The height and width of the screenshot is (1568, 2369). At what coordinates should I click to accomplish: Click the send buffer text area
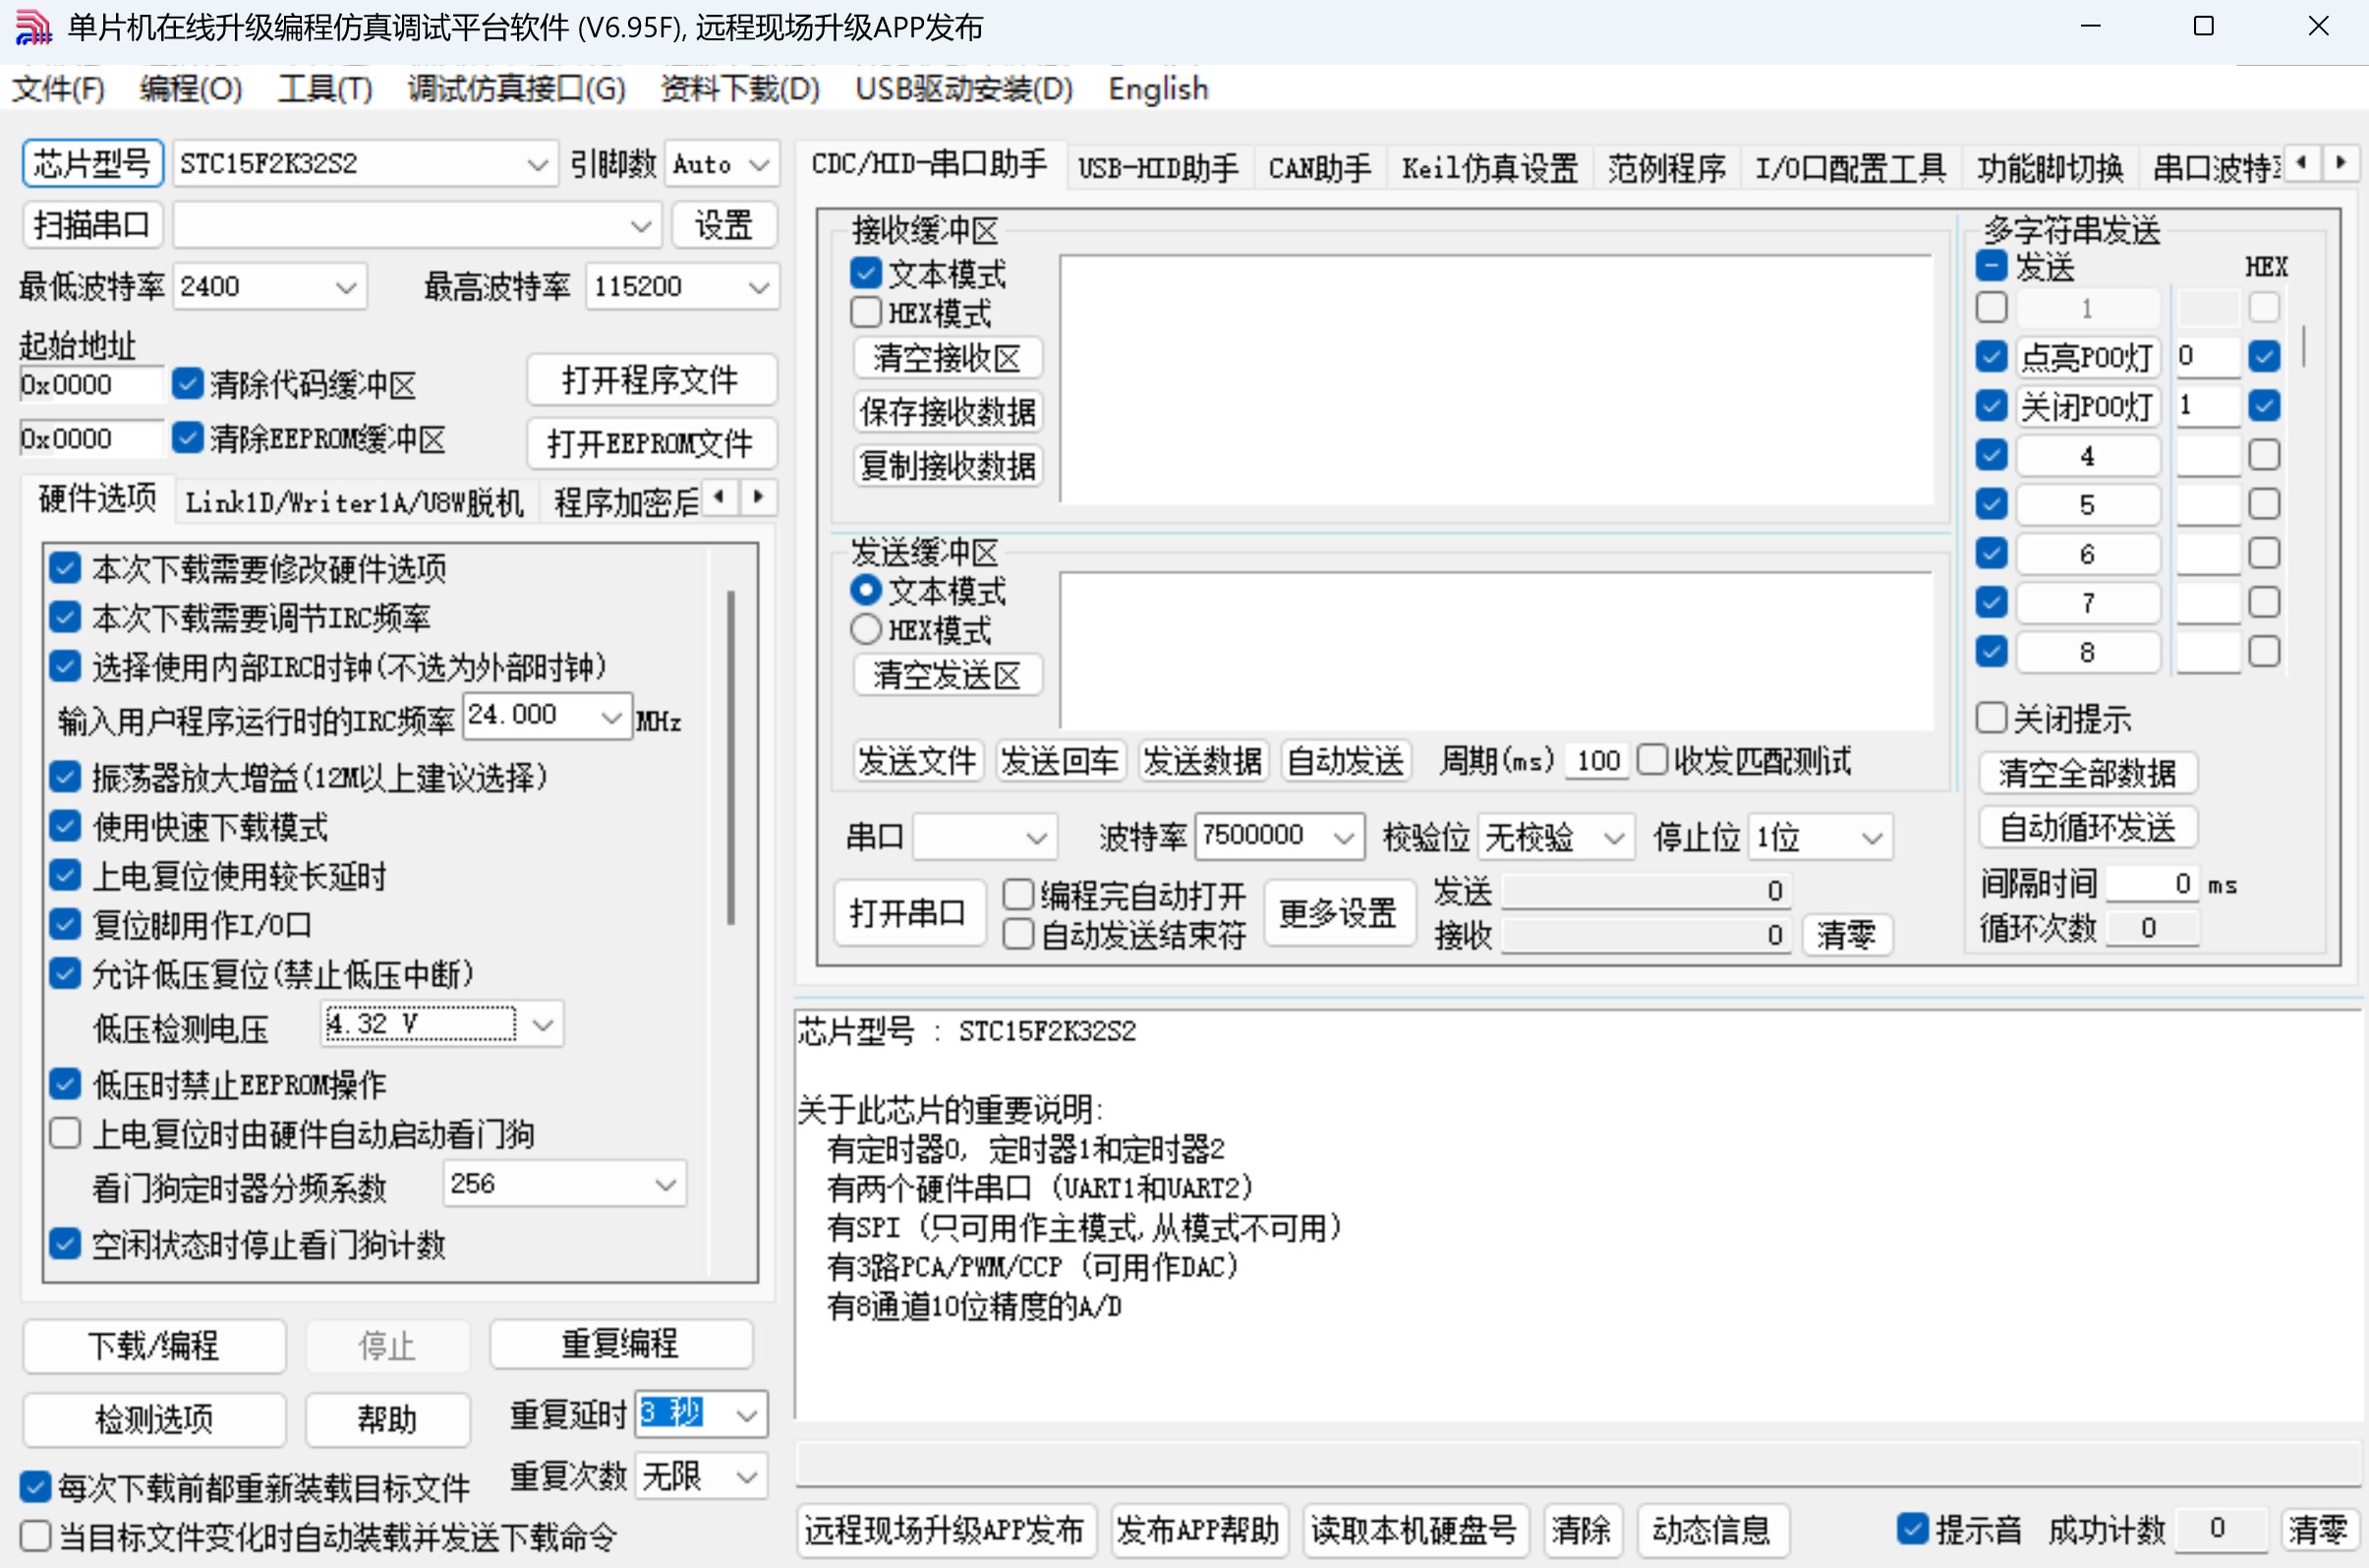tap(1496, 650)
